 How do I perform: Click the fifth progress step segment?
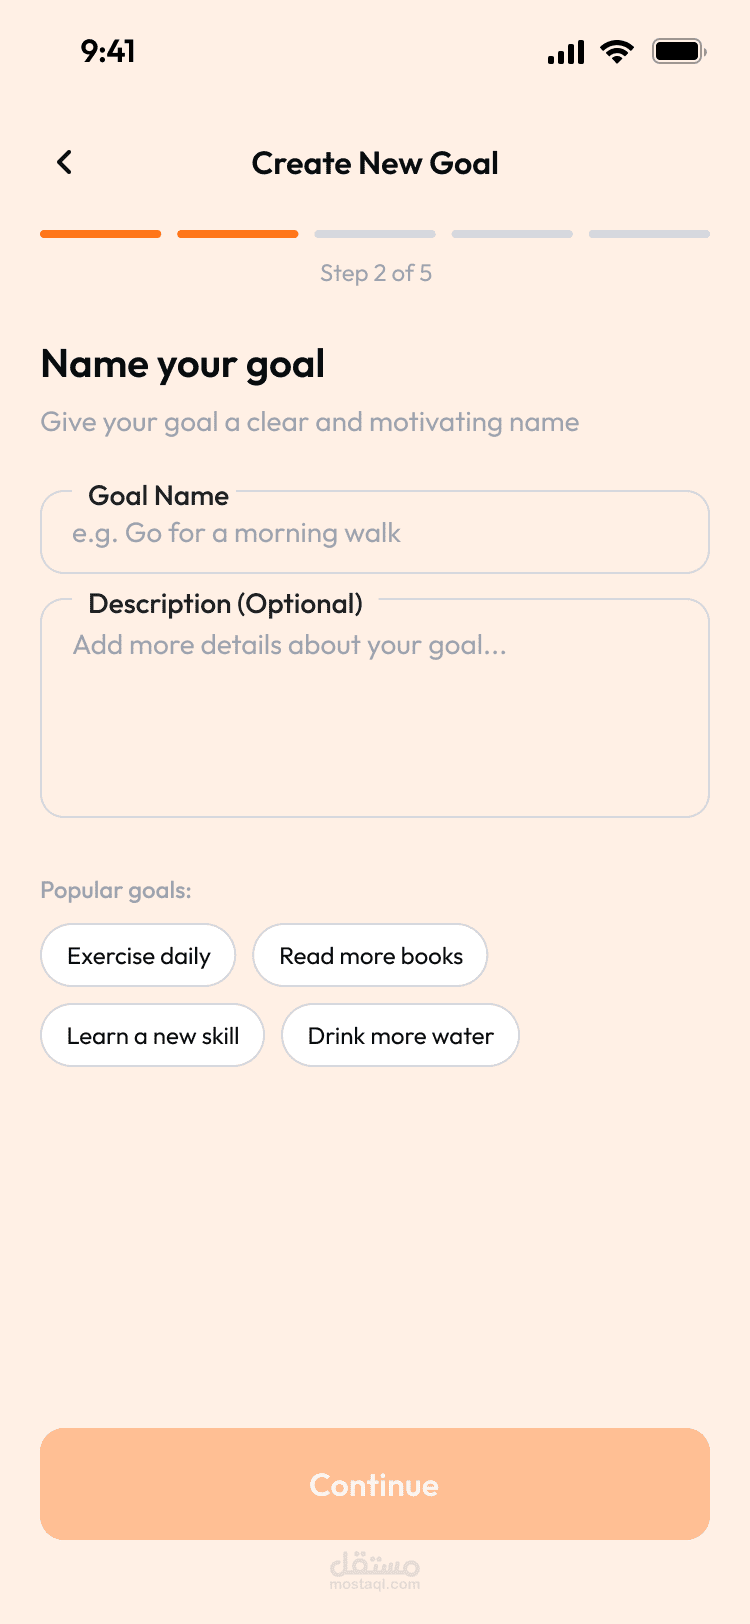coord(649,234)
